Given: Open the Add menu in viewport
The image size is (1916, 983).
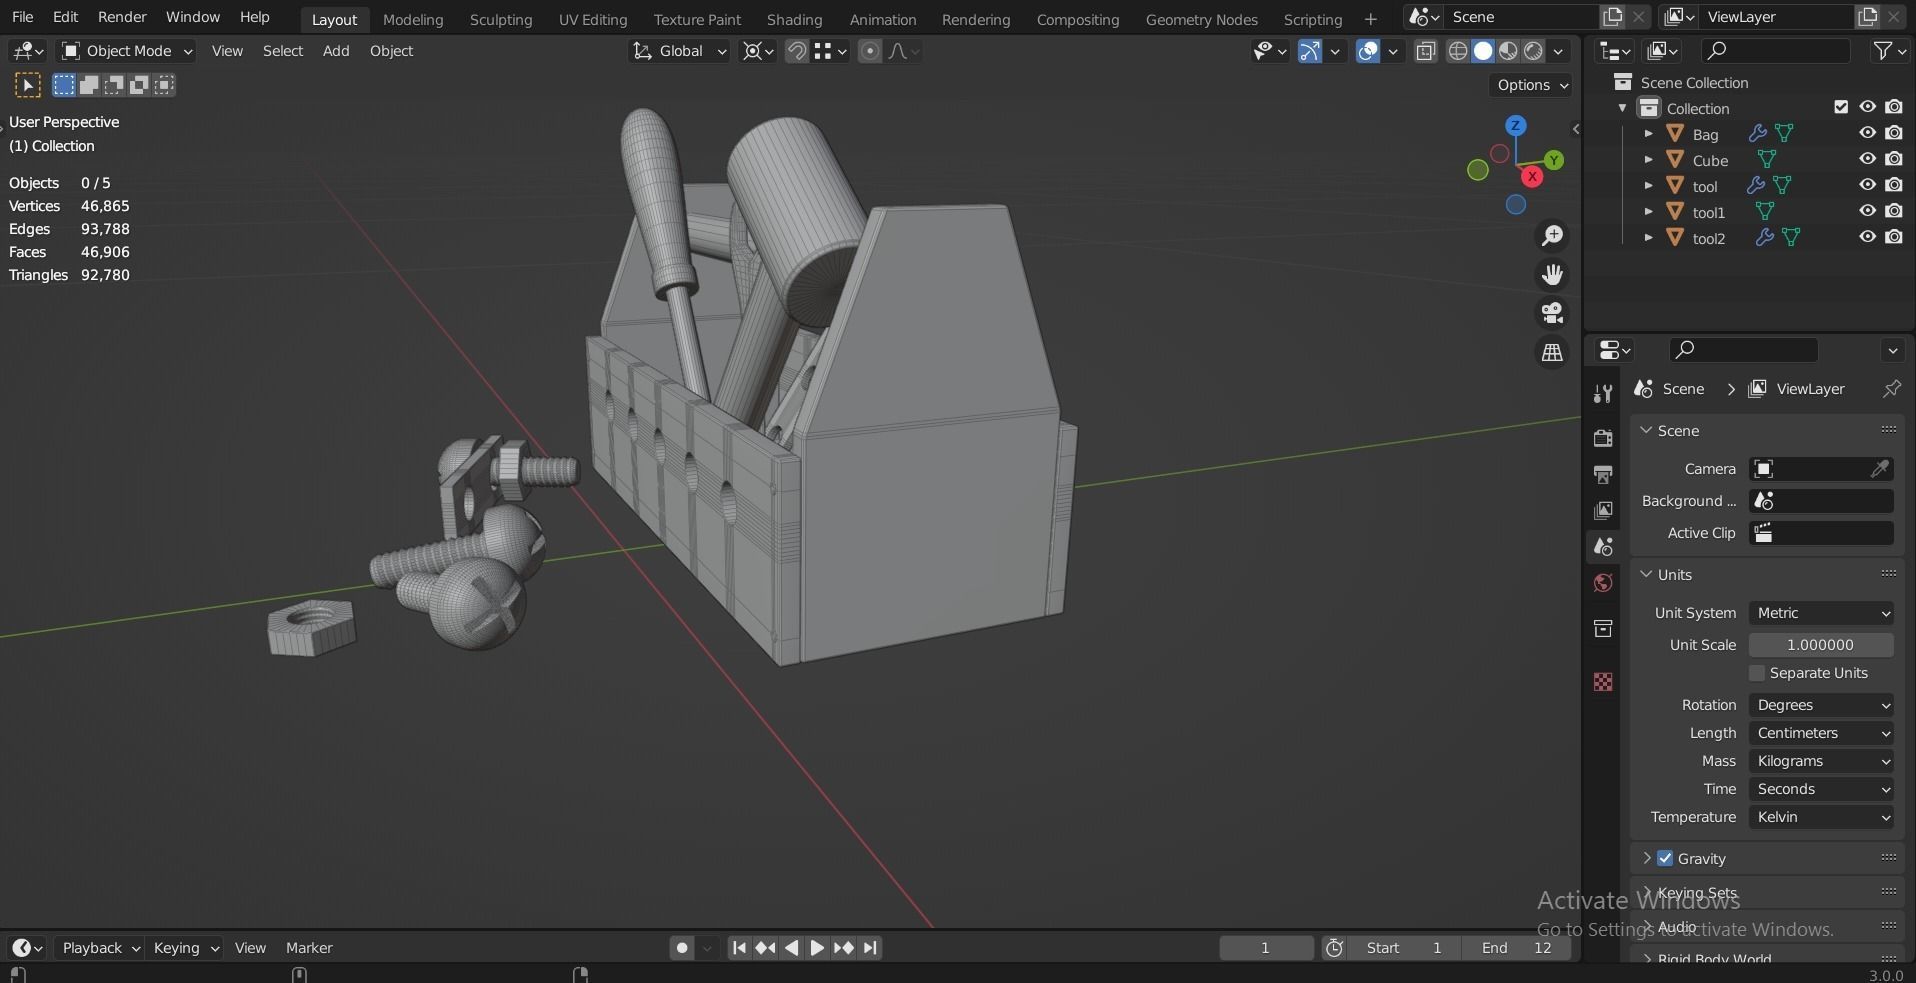Looking at the screenshot, I should [336, 51].
